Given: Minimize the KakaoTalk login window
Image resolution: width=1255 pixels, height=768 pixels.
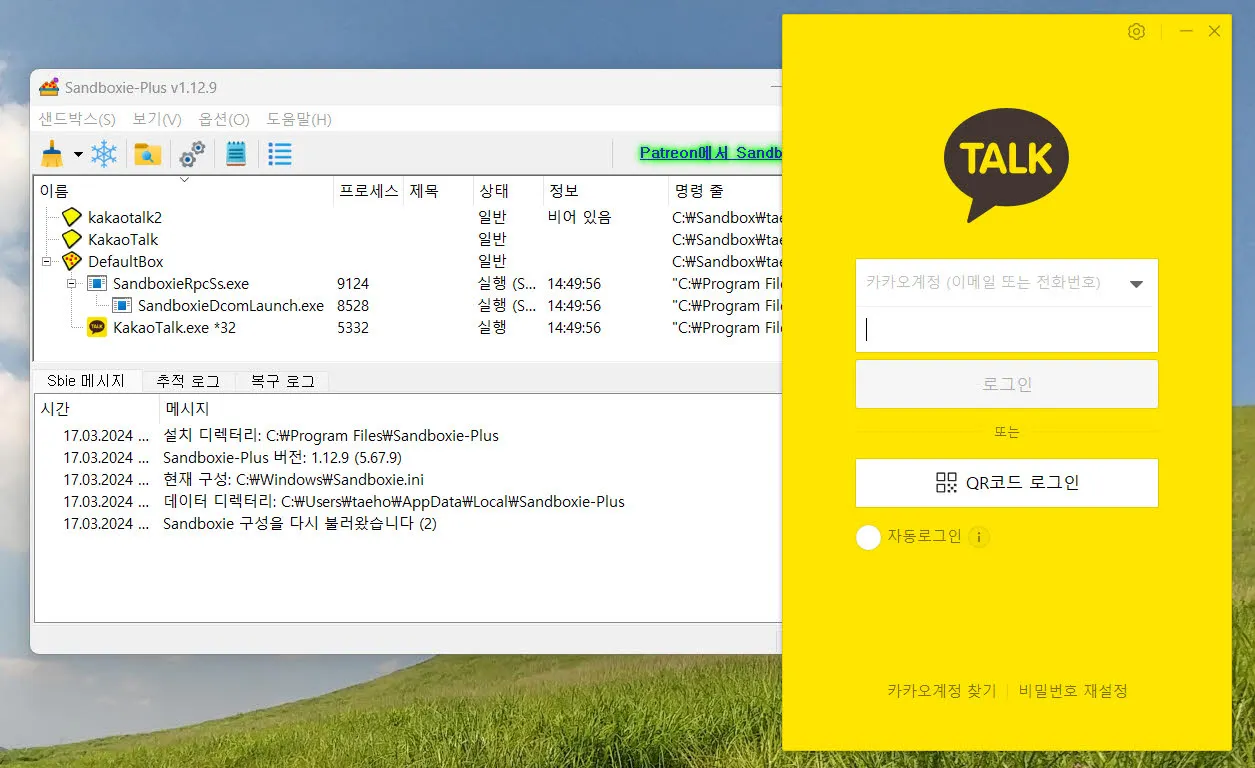Looking at the screenshot, I should pos(1186,31).
